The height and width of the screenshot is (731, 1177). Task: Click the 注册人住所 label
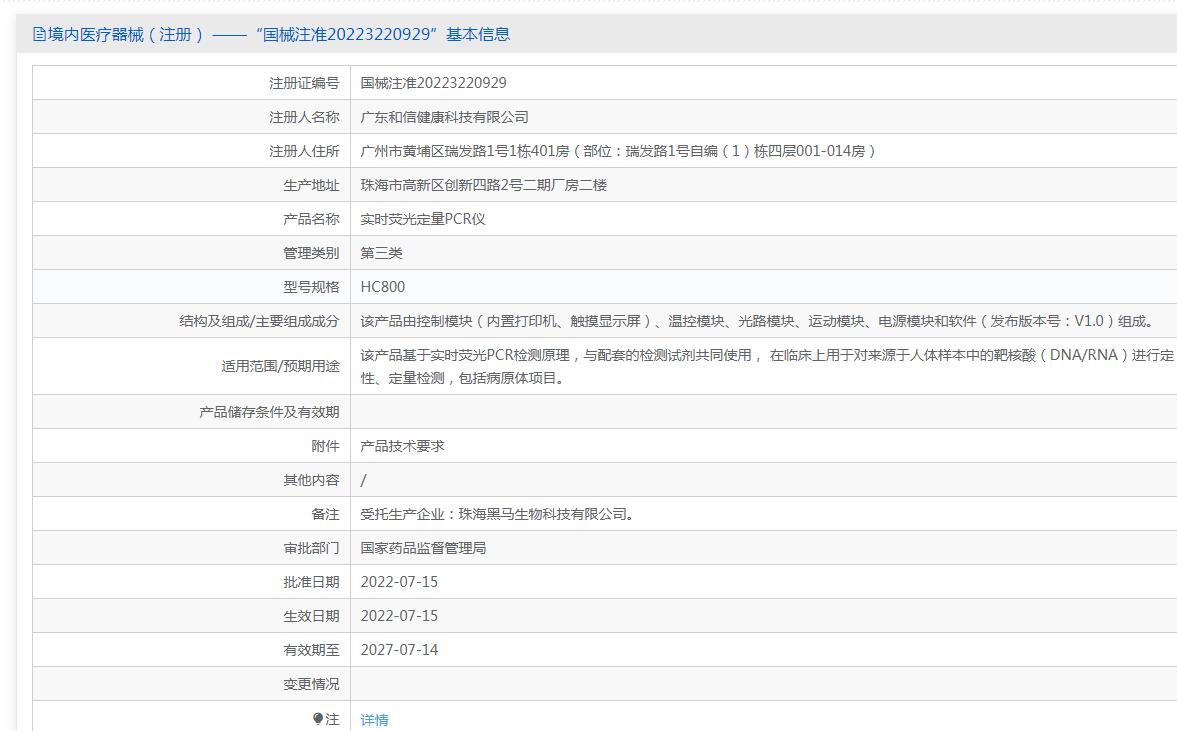point(304,151)
